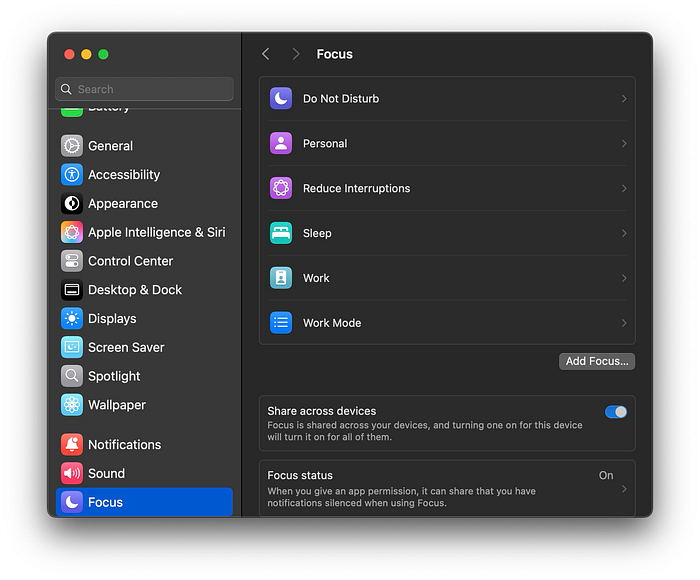Click the green zoom window button
The image size is (700, 580).
pos(103,54)
